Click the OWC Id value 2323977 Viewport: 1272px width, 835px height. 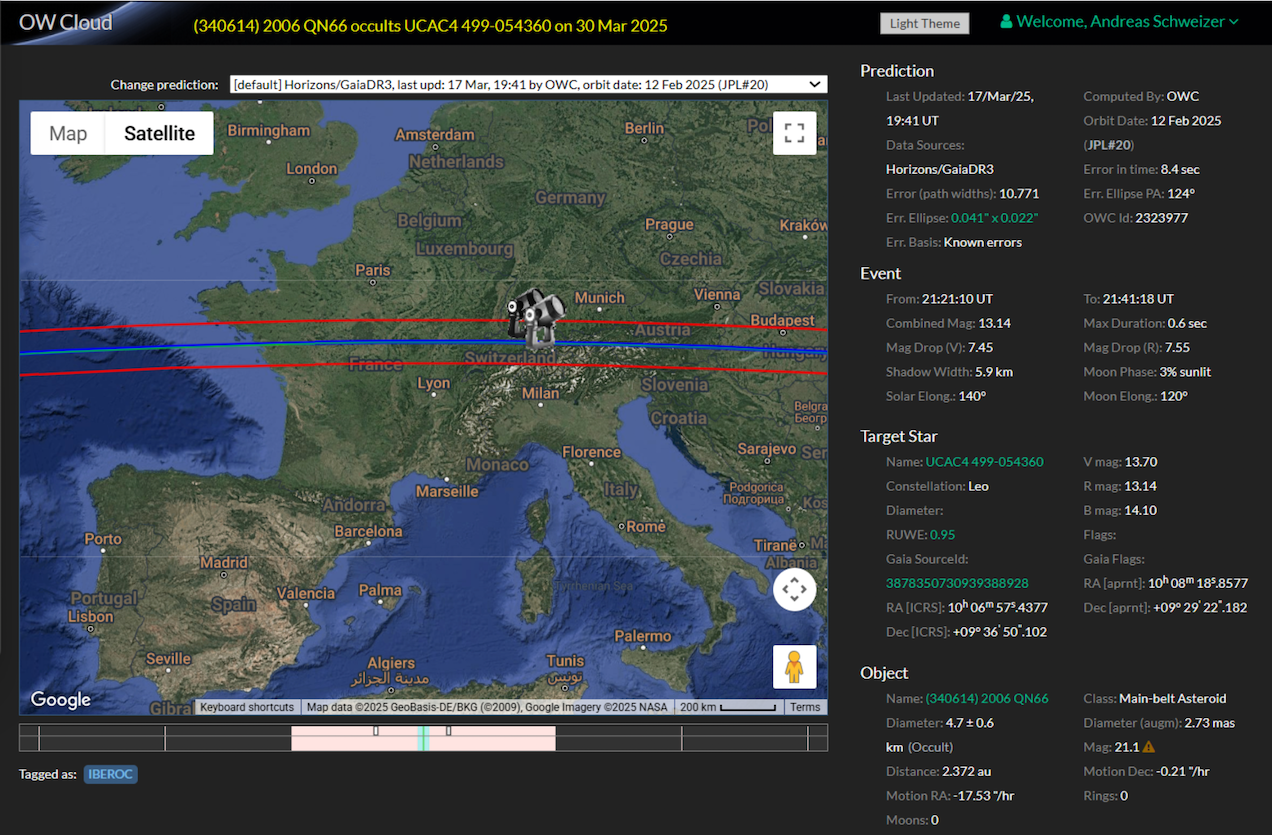click(x=1161, y=217)
